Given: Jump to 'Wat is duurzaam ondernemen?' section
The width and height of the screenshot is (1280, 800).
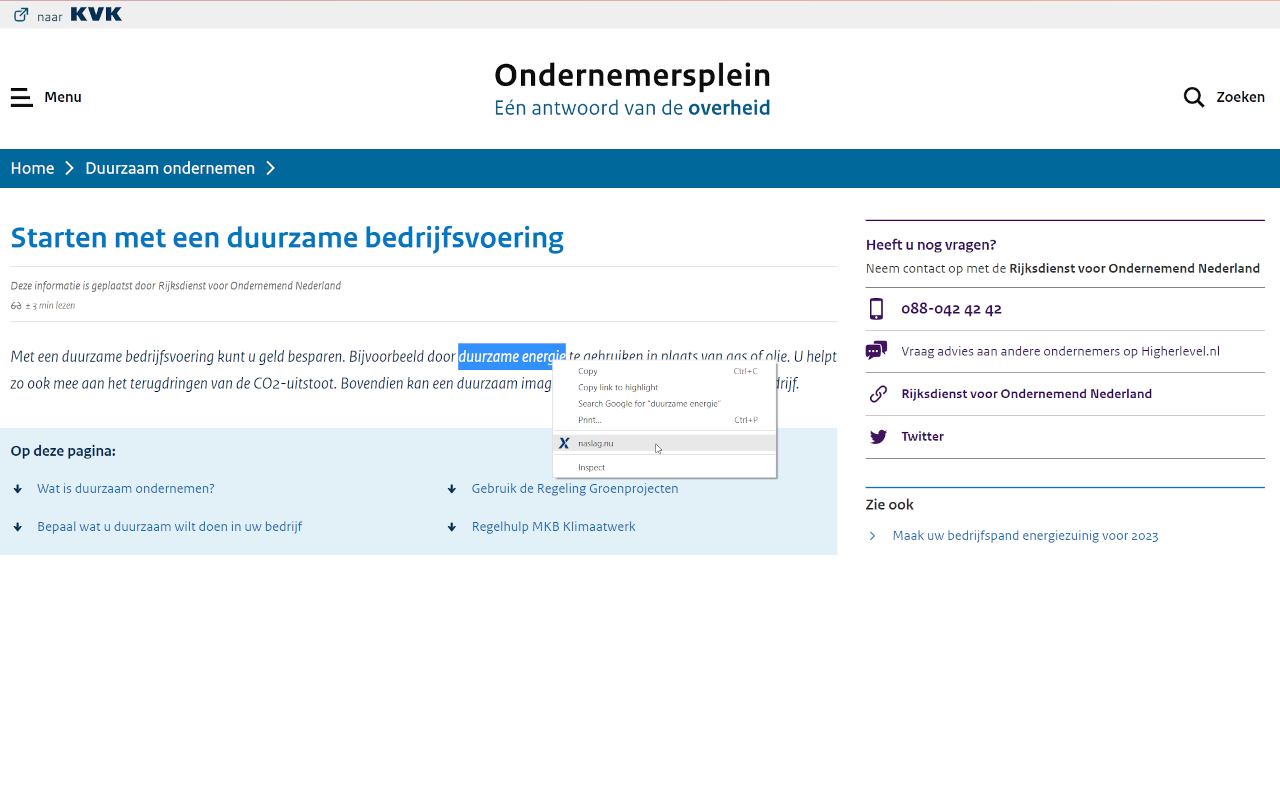Looking at the screenshot, I should (126, 489).
